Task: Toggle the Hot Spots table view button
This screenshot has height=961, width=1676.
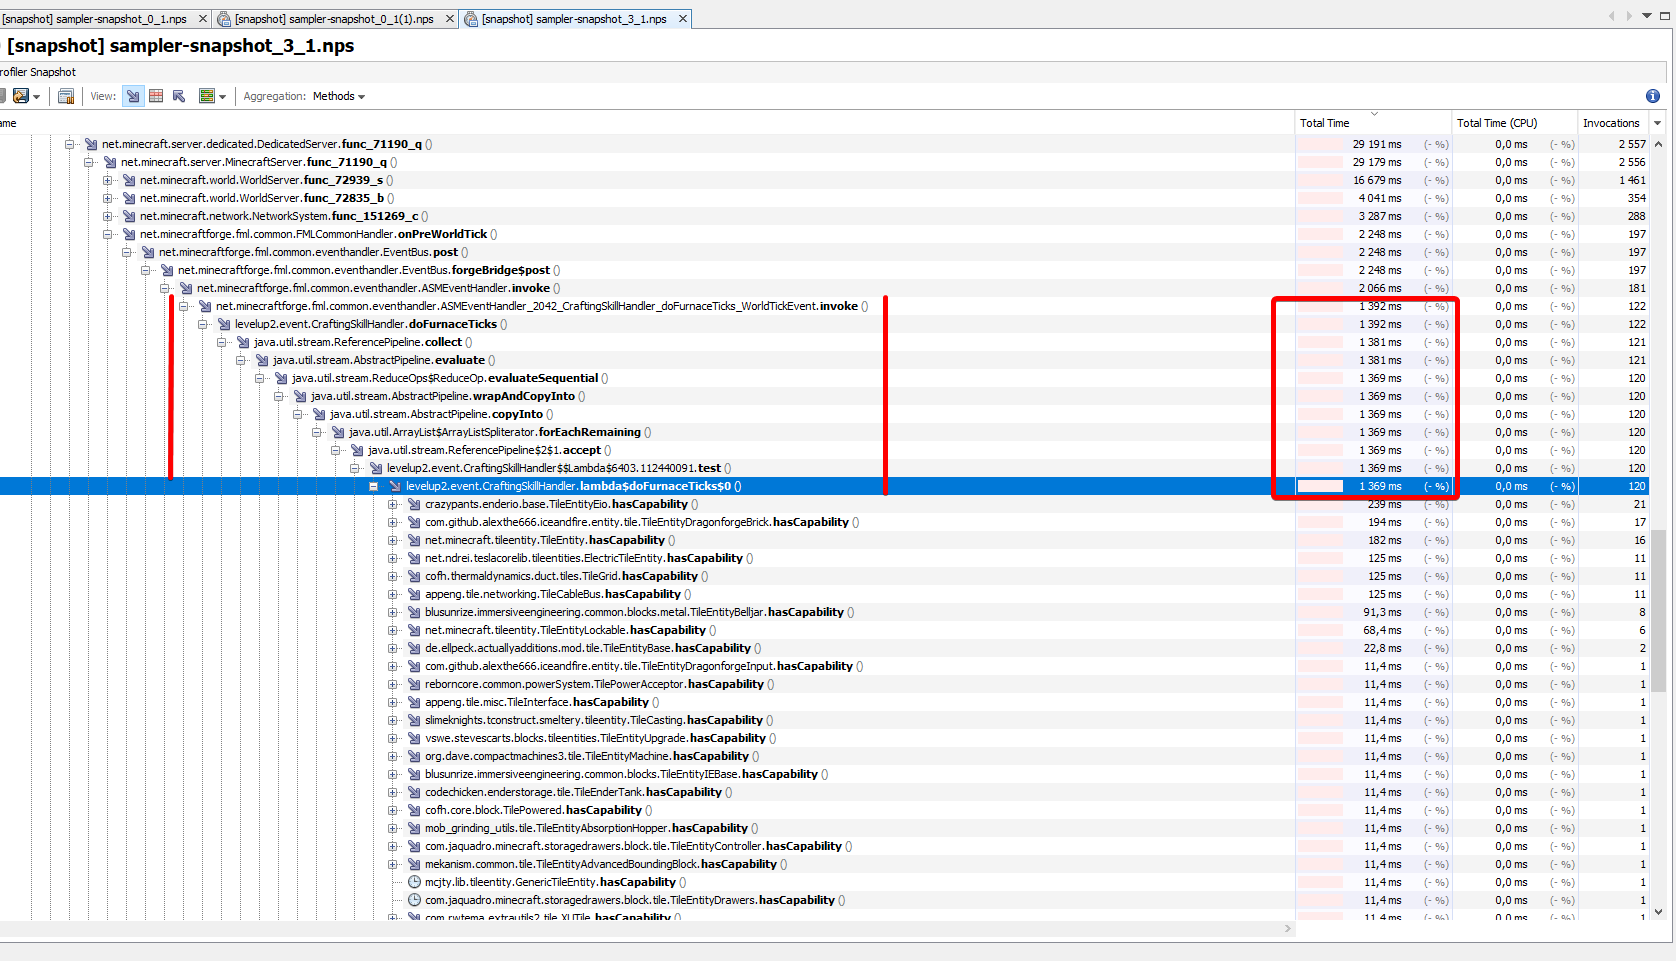Action: pos(156,96)
